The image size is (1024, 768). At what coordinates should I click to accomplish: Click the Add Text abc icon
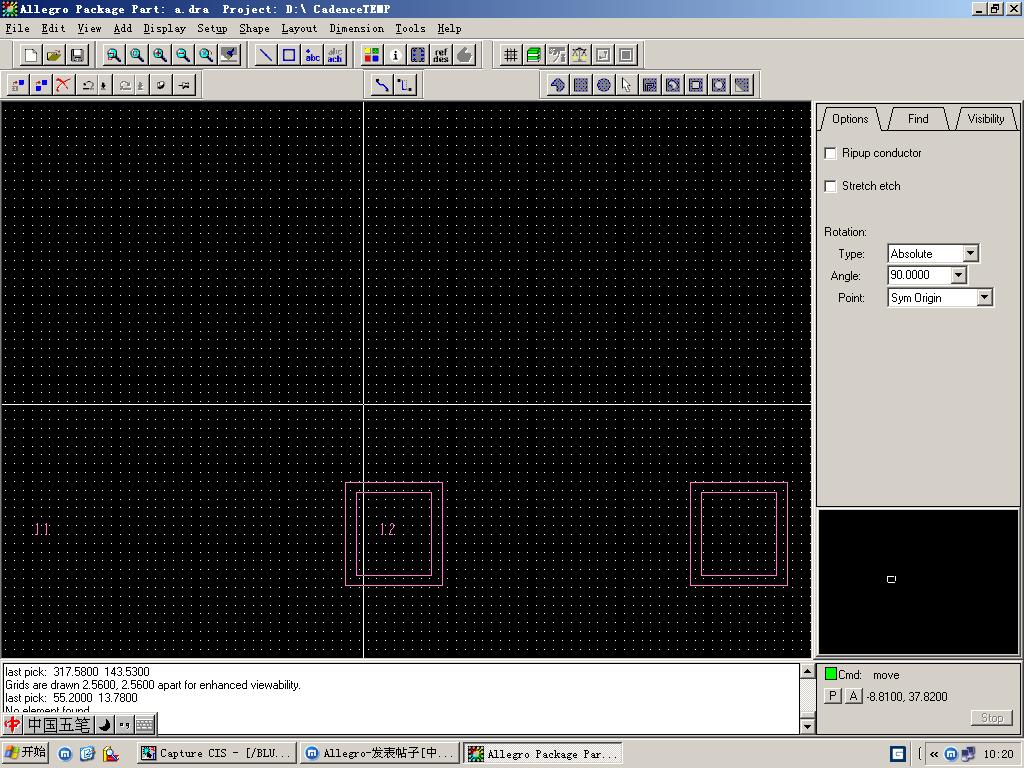(x=312, y=55)
